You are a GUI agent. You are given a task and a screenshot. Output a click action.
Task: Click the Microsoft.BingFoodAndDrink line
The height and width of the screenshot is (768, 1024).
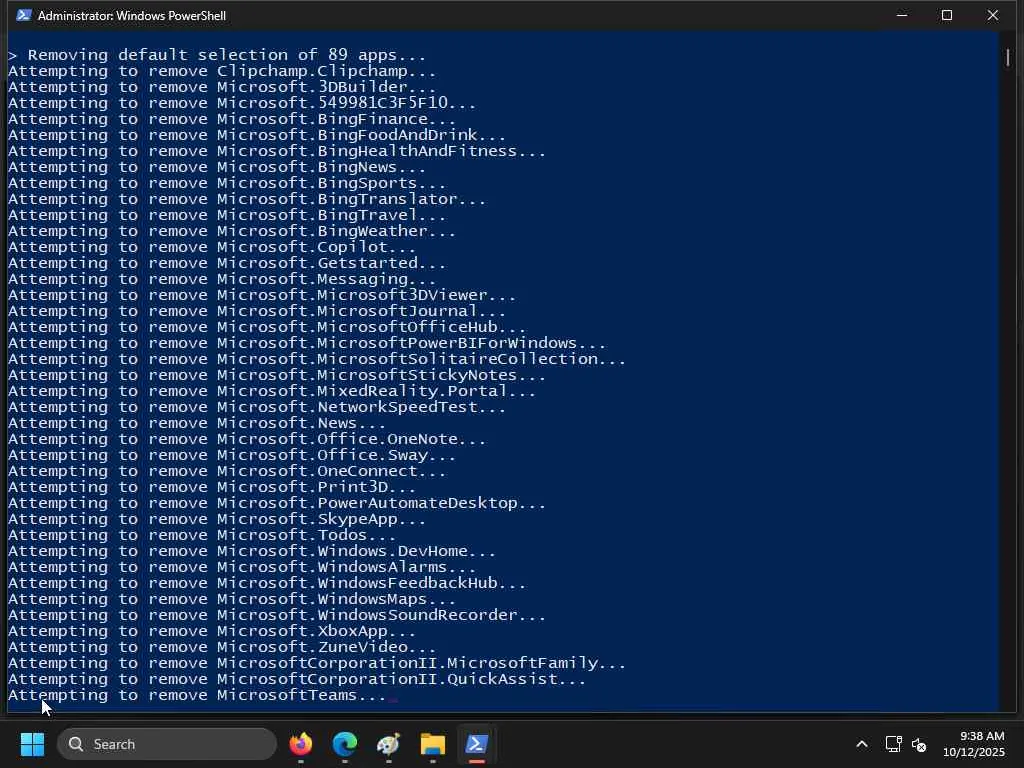point(257,135)
